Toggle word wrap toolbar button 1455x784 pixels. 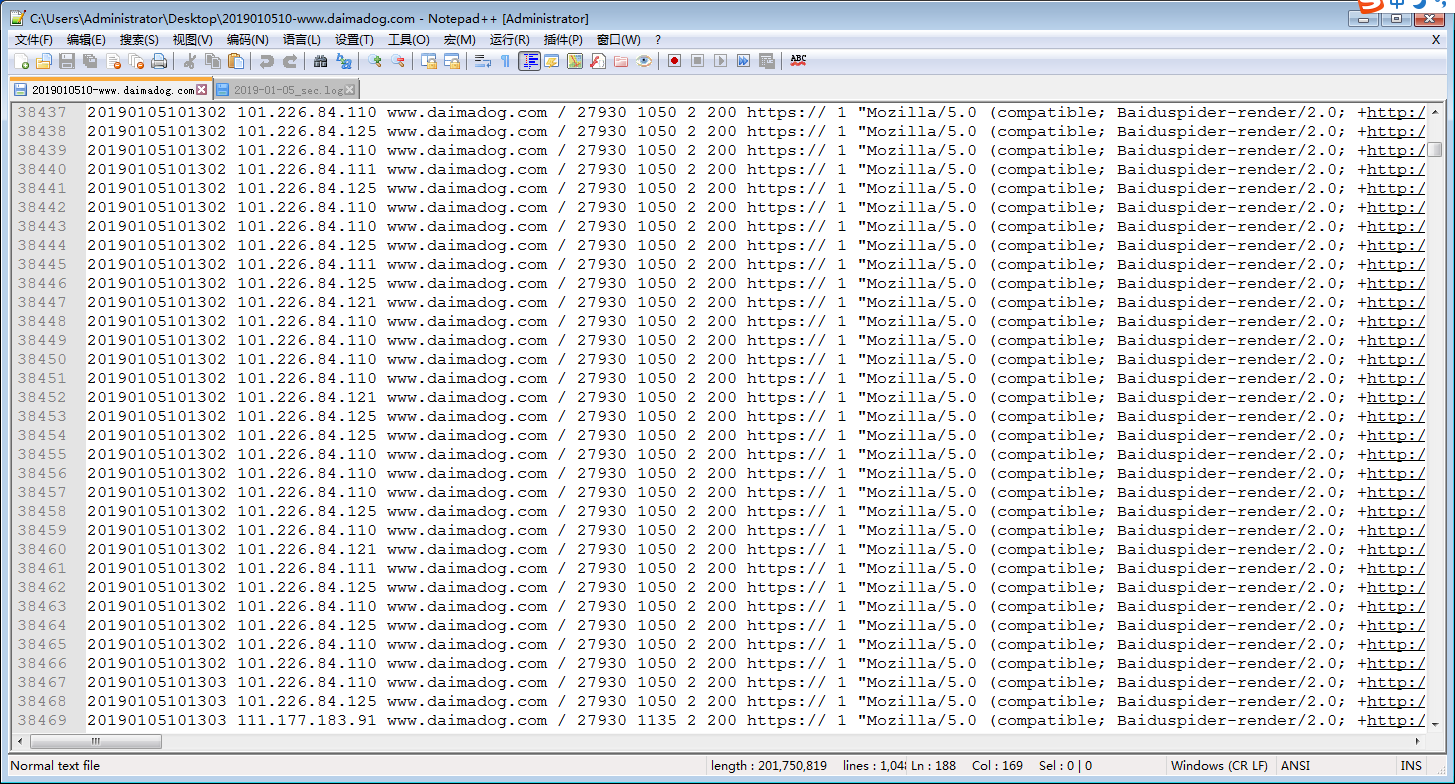click(x=482, y=61)
